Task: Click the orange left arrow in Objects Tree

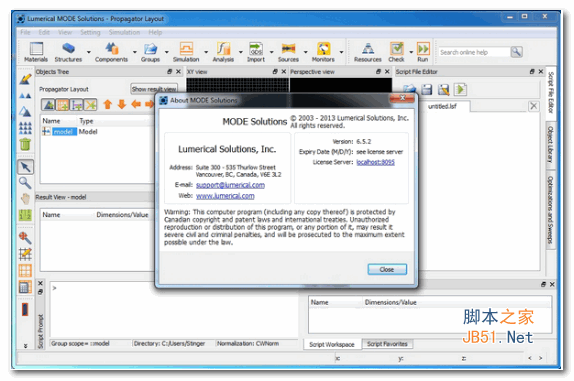Action: coord(136,104)
